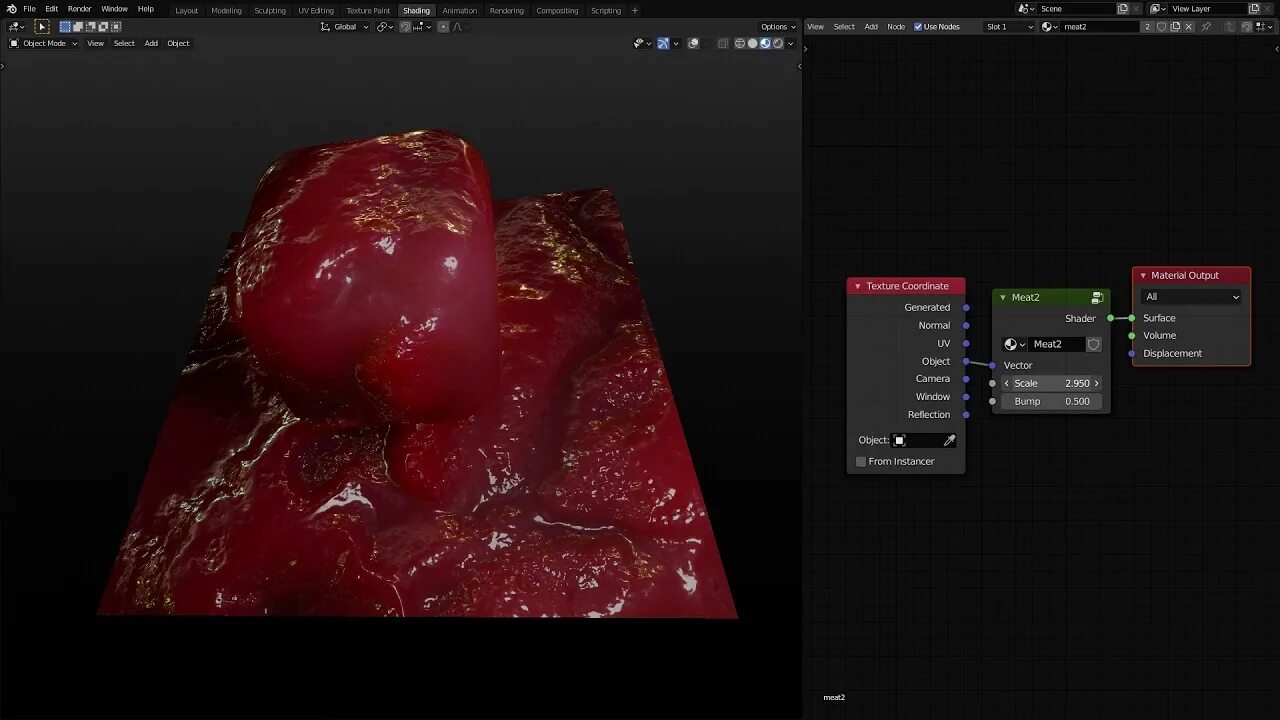Select the cursor tweak tool button
Viewport: 1280px width, 720px height.
coord(42,27)
